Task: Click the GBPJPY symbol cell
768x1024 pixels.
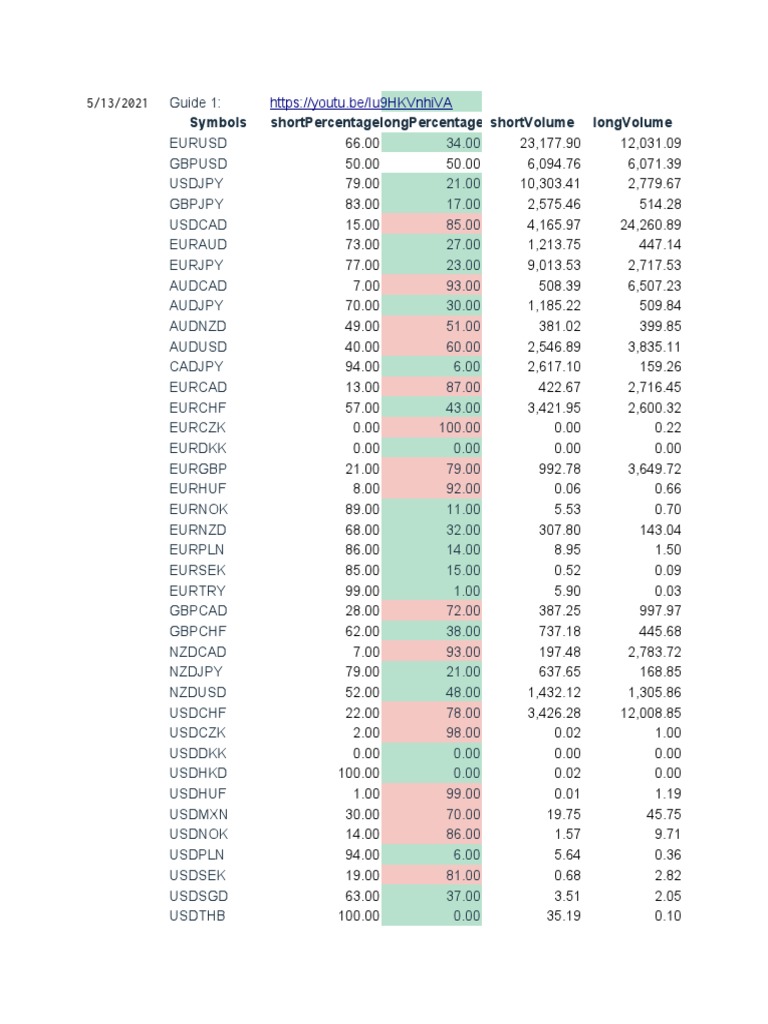Action: click(197, 204)
